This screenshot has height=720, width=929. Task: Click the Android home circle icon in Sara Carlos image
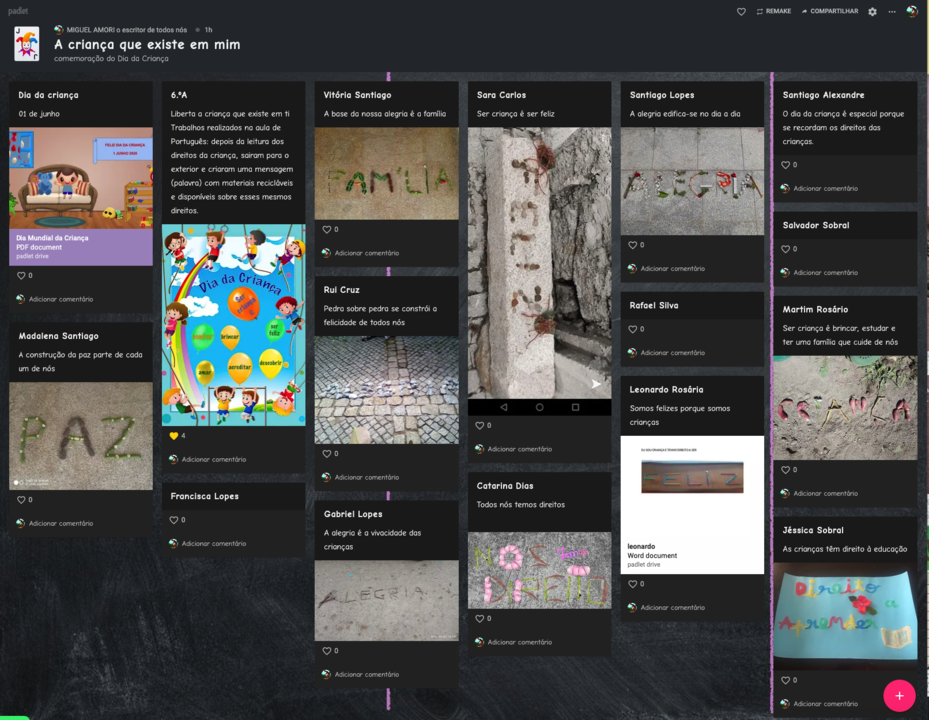tap(539, 408)
